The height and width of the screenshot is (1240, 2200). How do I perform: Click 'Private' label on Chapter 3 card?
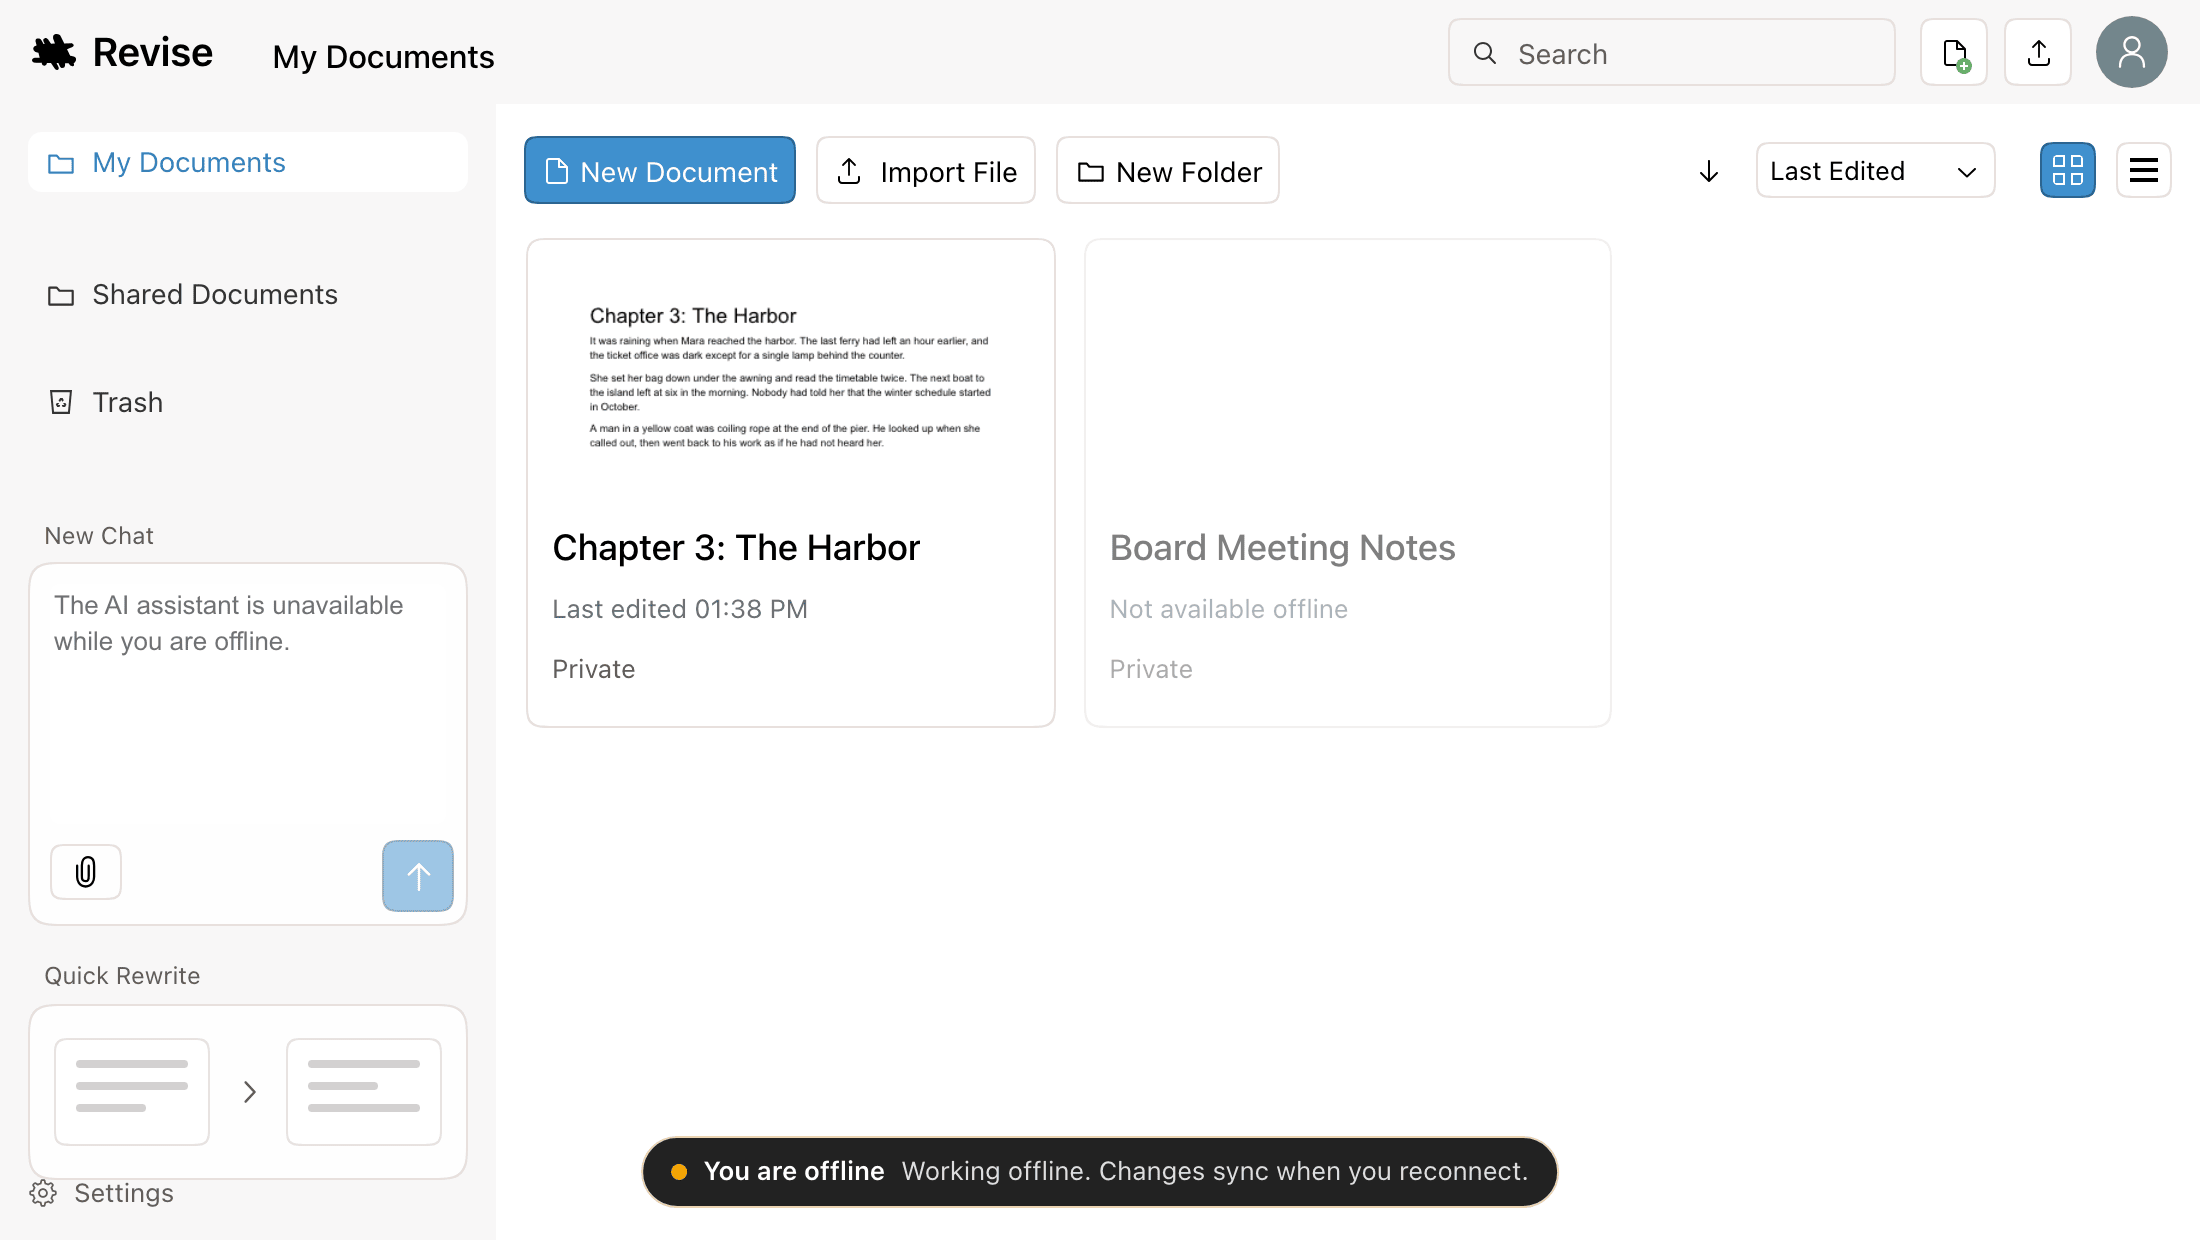click(594, 669)
